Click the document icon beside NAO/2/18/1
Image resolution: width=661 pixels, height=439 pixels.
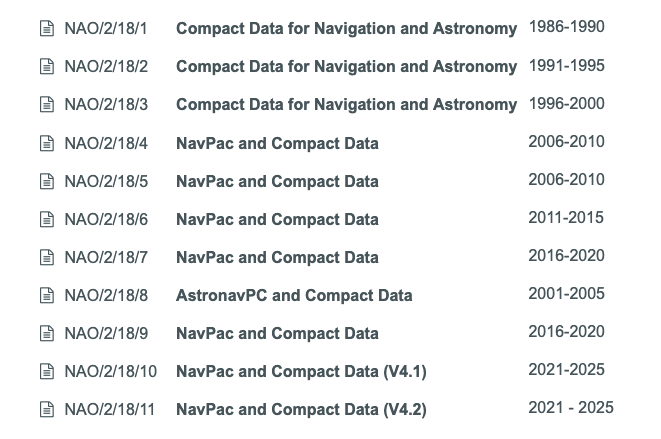point(45,29)
